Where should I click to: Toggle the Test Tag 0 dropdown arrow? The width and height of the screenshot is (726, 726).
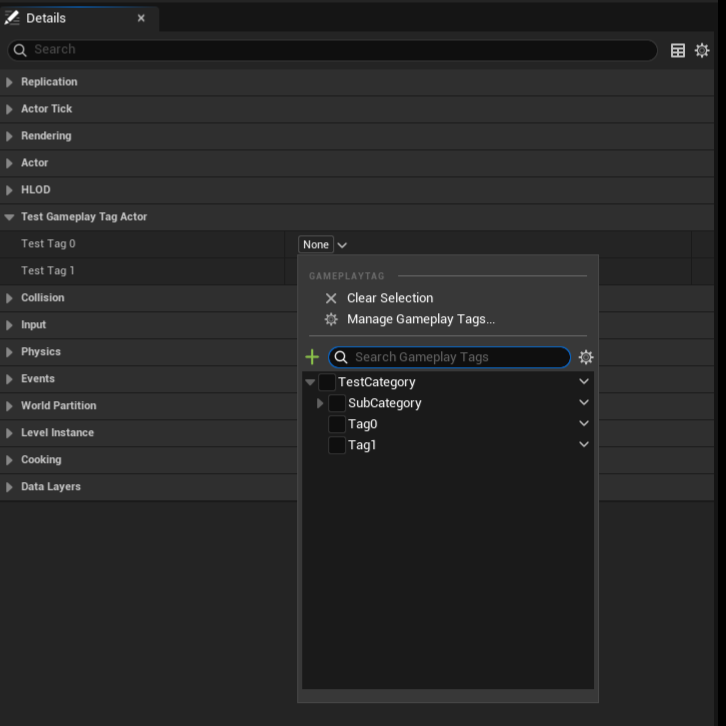tap(342, 245)
